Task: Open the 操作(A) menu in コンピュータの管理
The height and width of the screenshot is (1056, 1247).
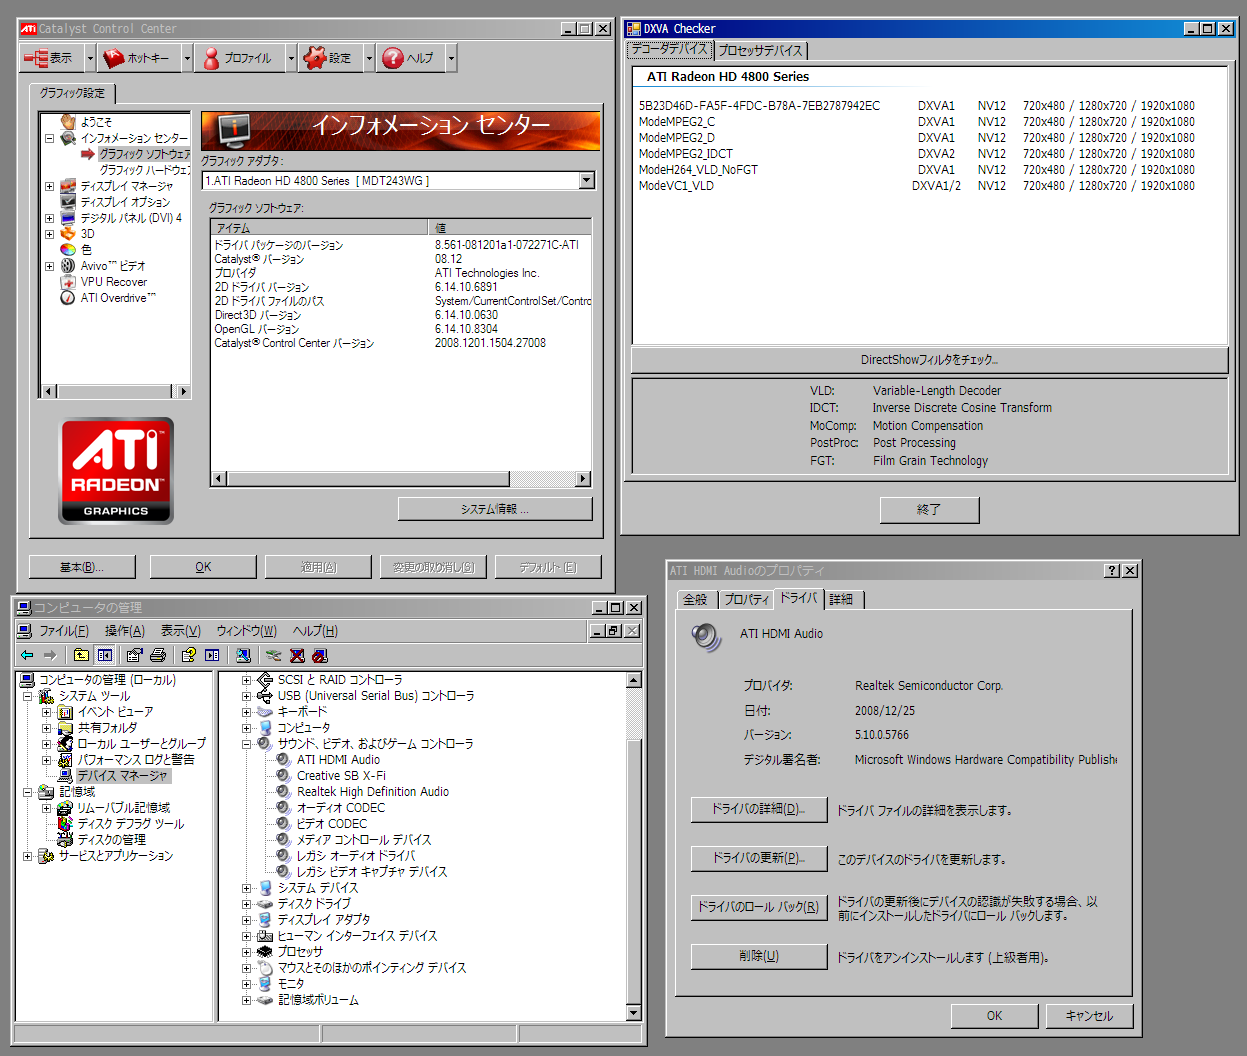Action: coord(125,631)
